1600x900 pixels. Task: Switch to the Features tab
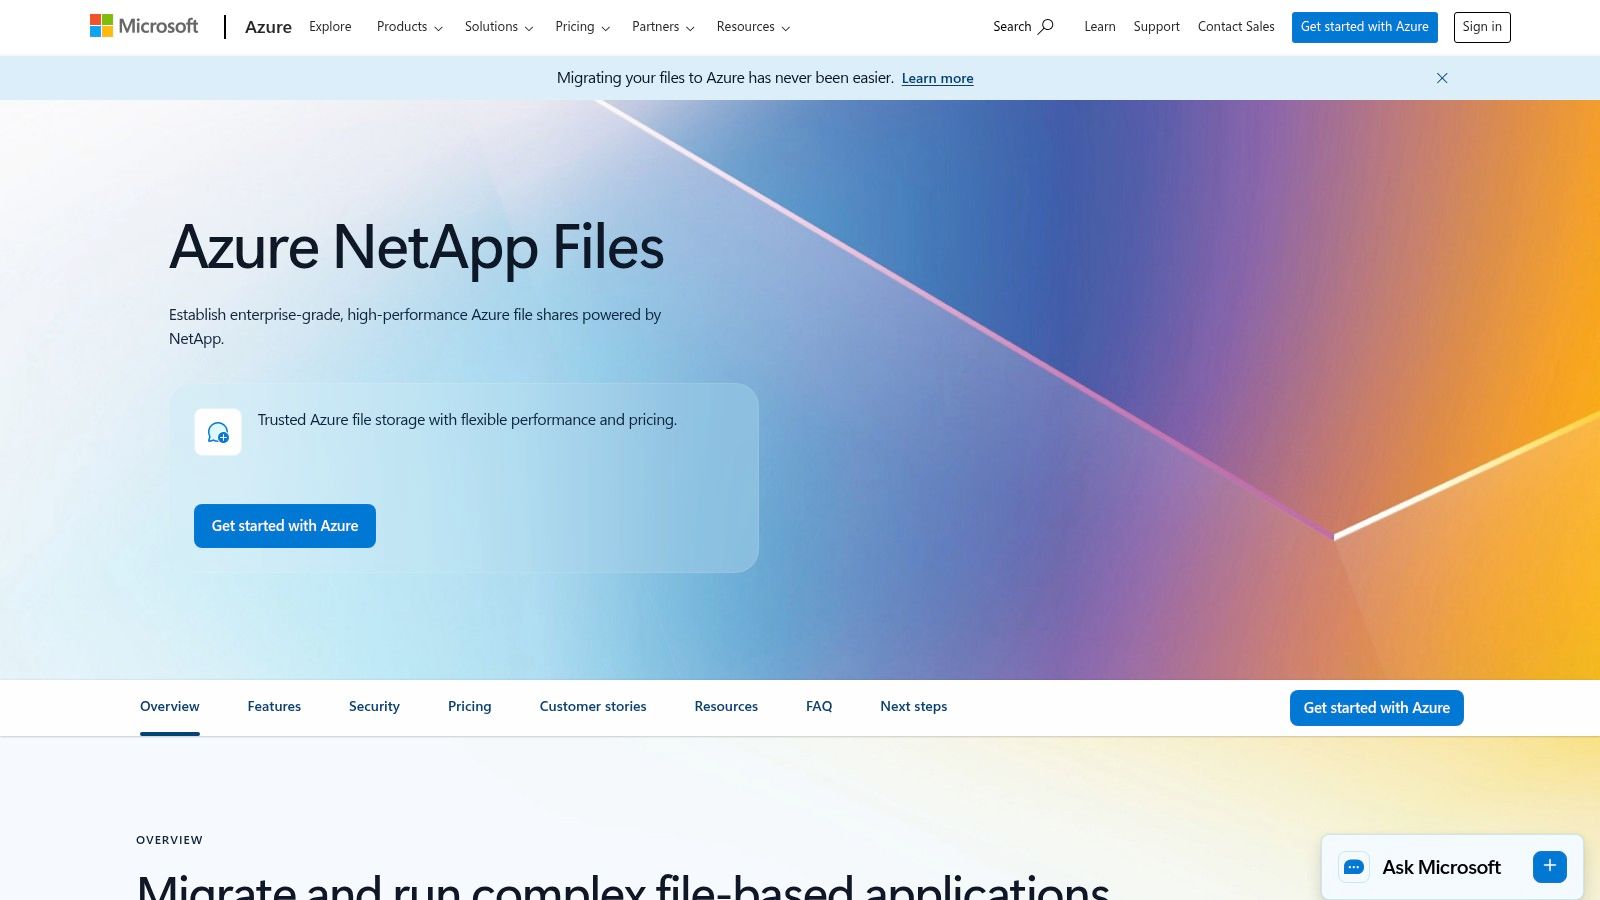[x=273, y=706]
